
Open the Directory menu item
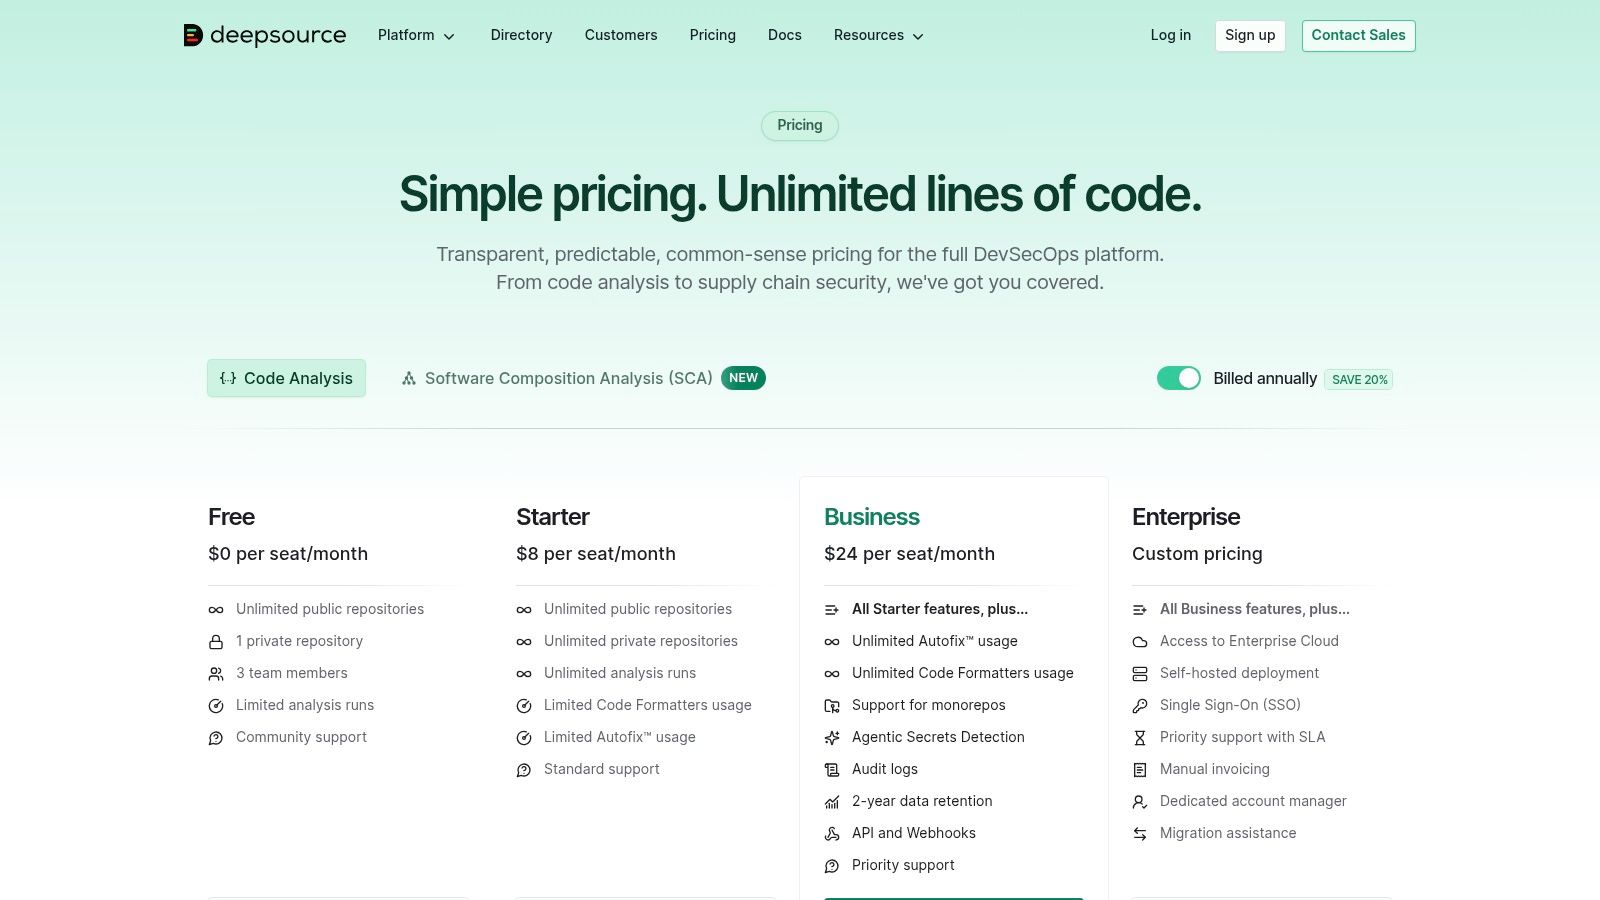521,36
